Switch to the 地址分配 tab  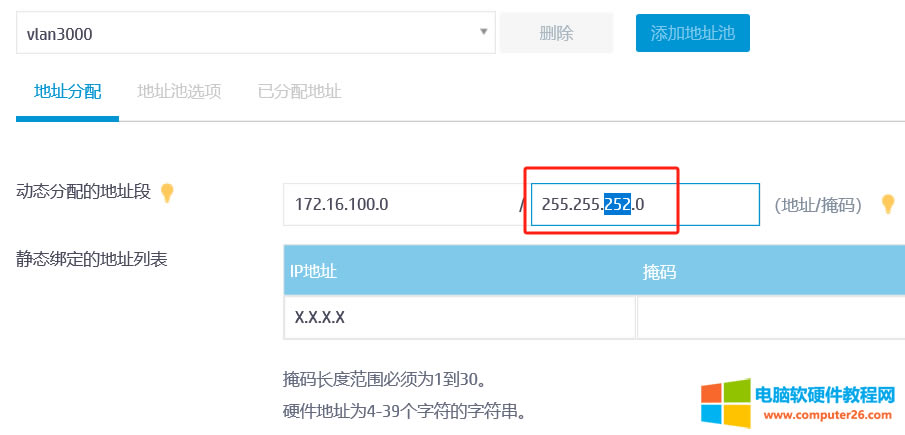[67, 91]
